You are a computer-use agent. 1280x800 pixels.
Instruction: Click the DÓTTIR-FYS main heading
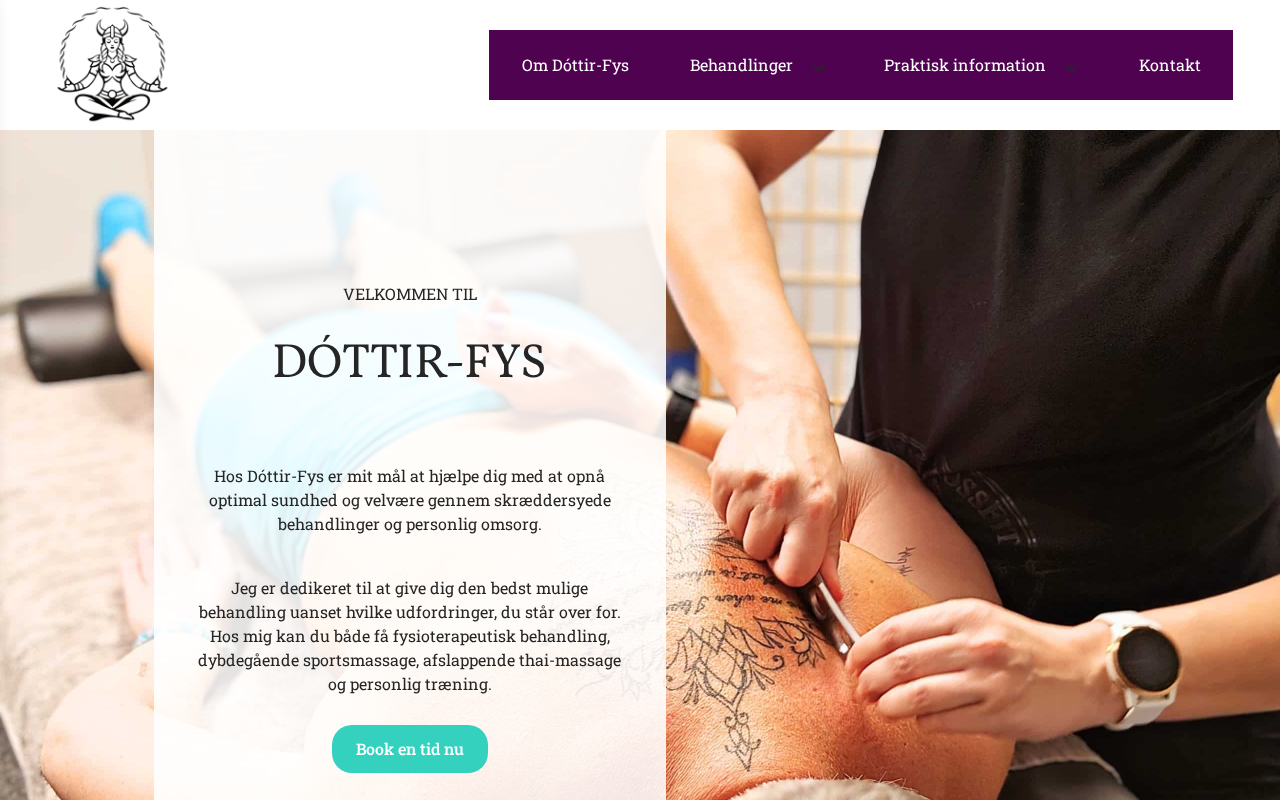coord(410,361)
